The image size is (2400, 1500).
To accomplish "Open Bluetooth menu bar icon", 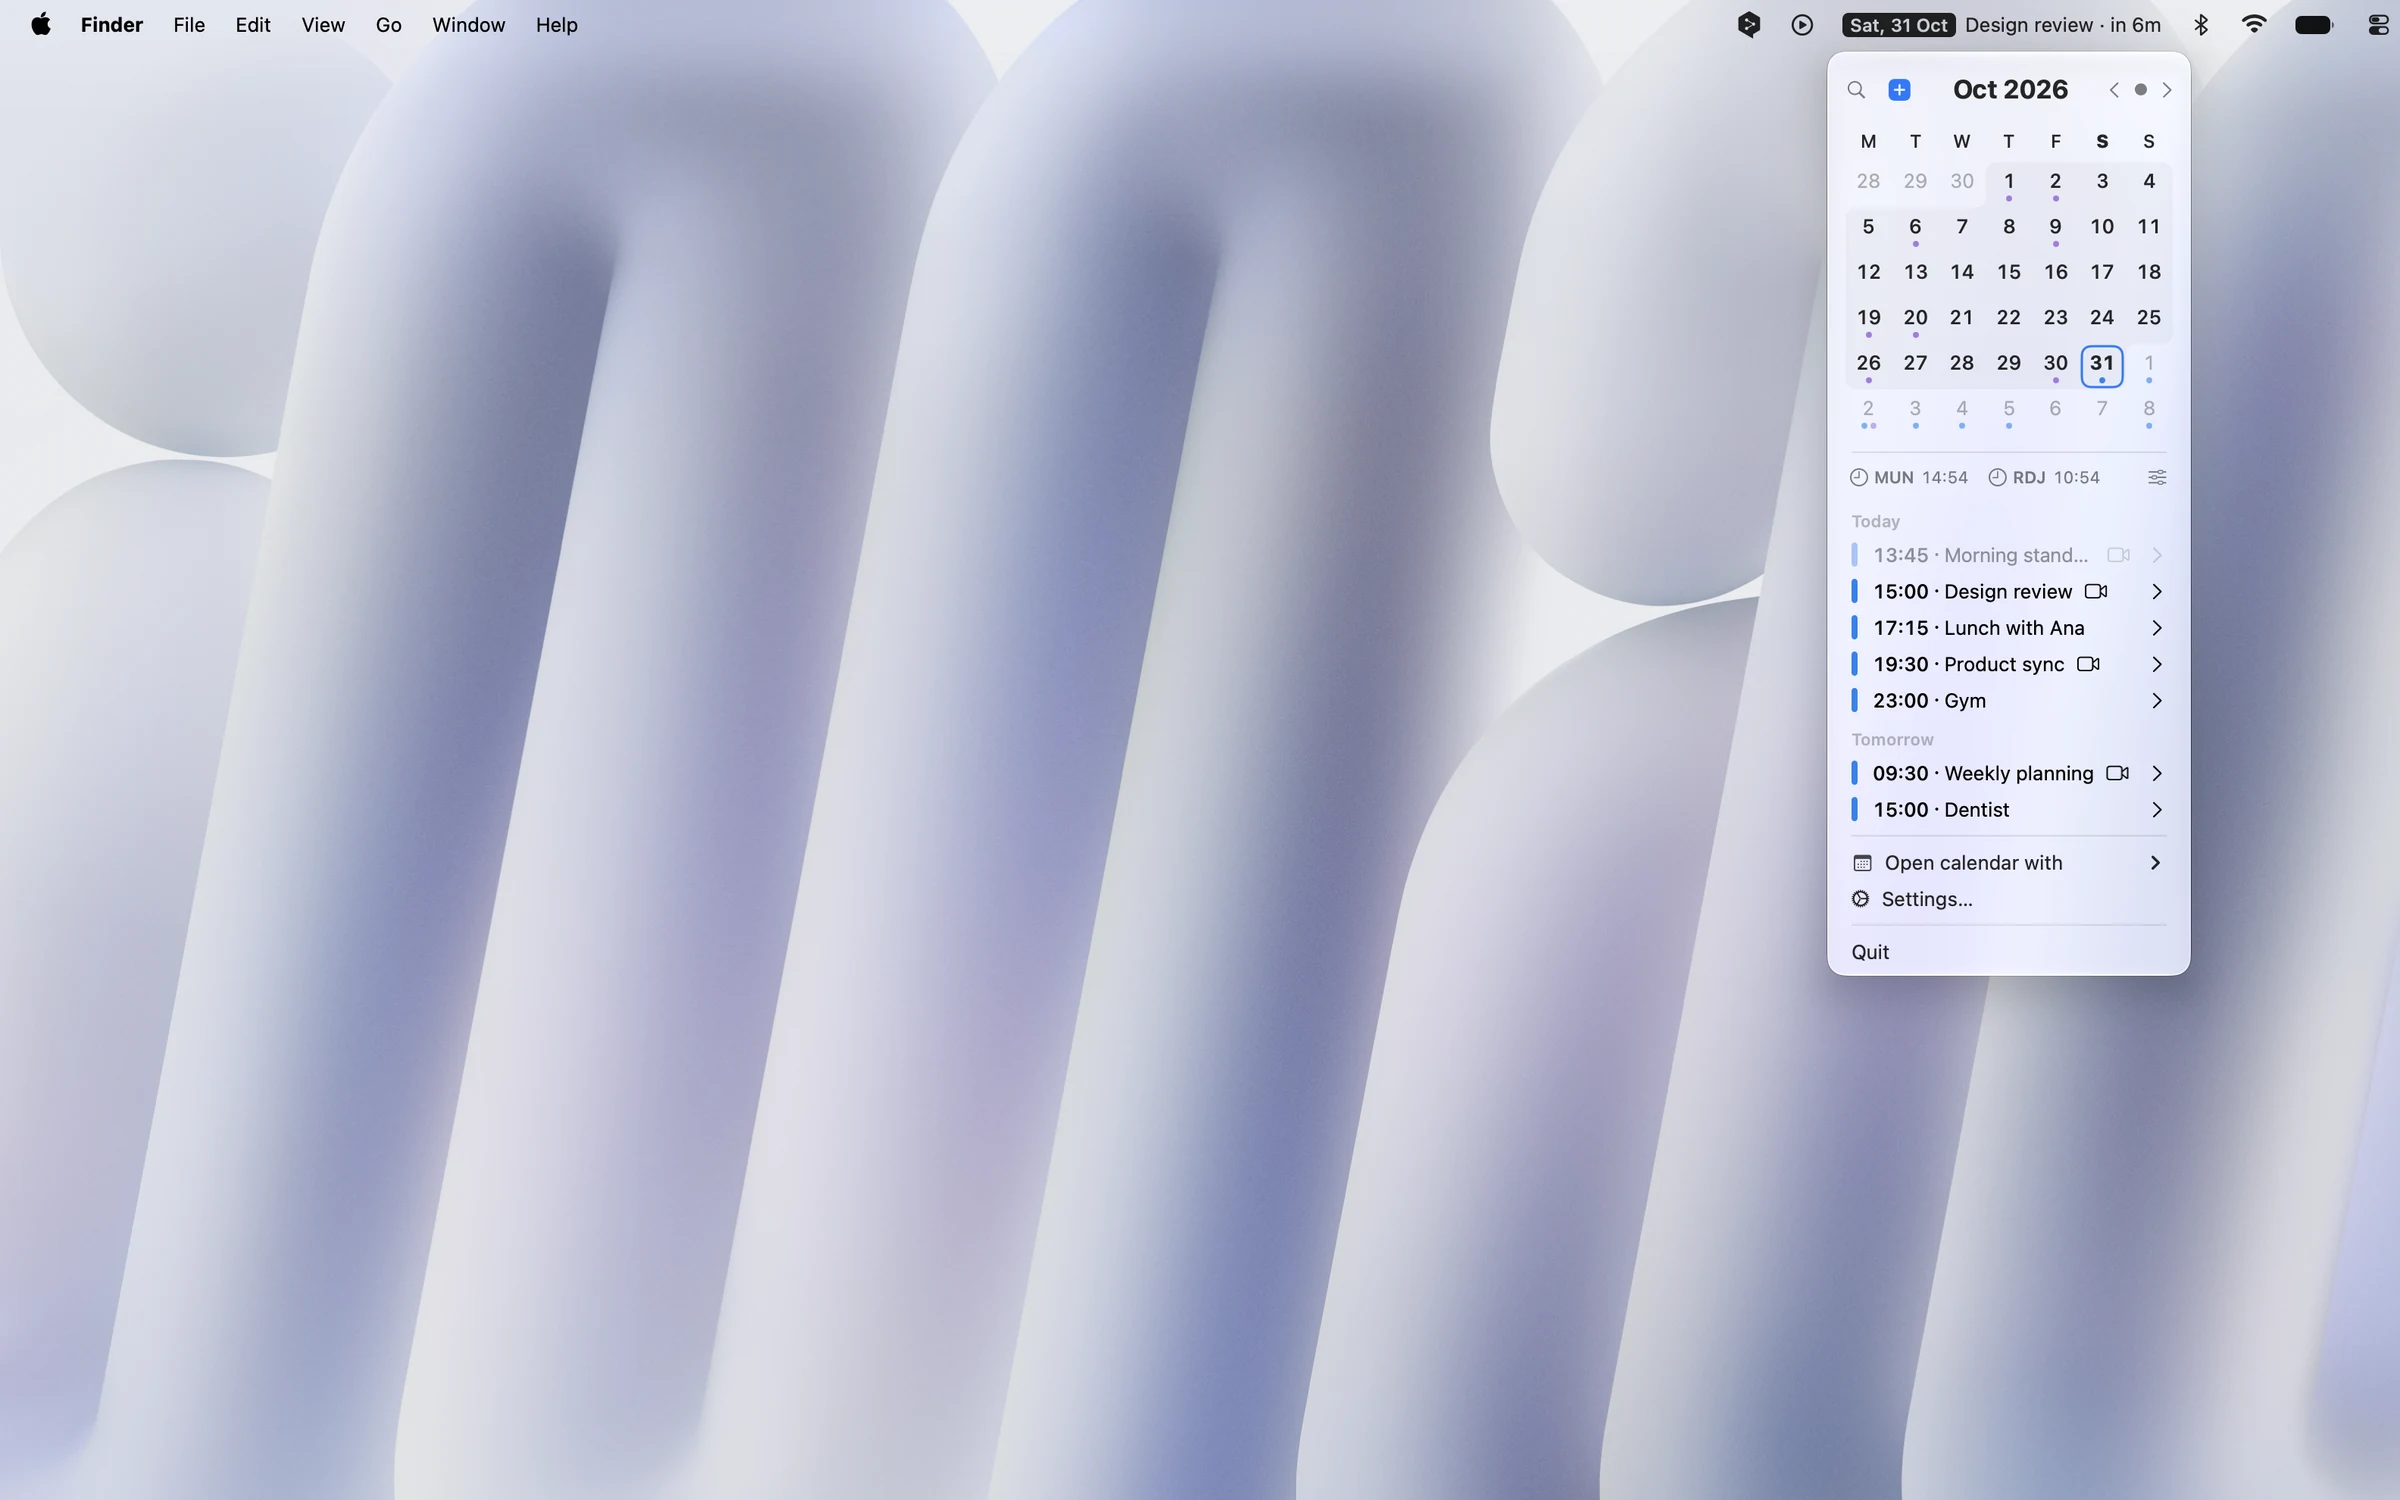I will tap(2200, 25).
